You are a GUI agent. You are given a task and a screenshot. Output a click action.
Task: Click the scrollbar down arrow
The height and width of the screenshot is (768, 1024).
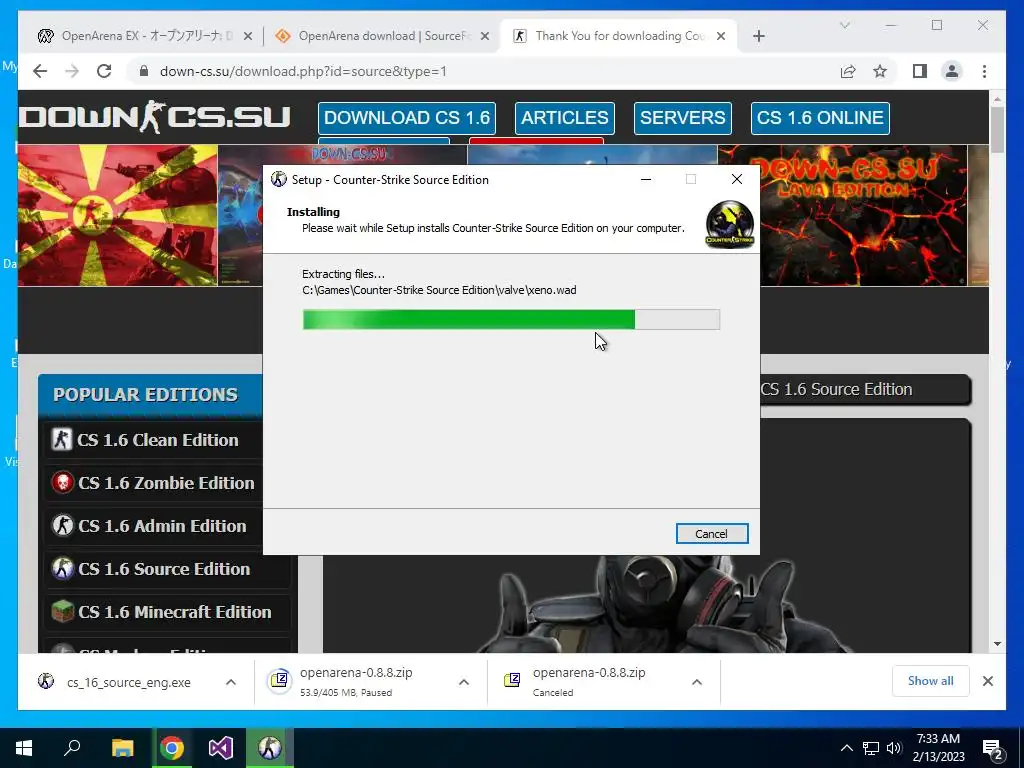click(x=997, y=645)
